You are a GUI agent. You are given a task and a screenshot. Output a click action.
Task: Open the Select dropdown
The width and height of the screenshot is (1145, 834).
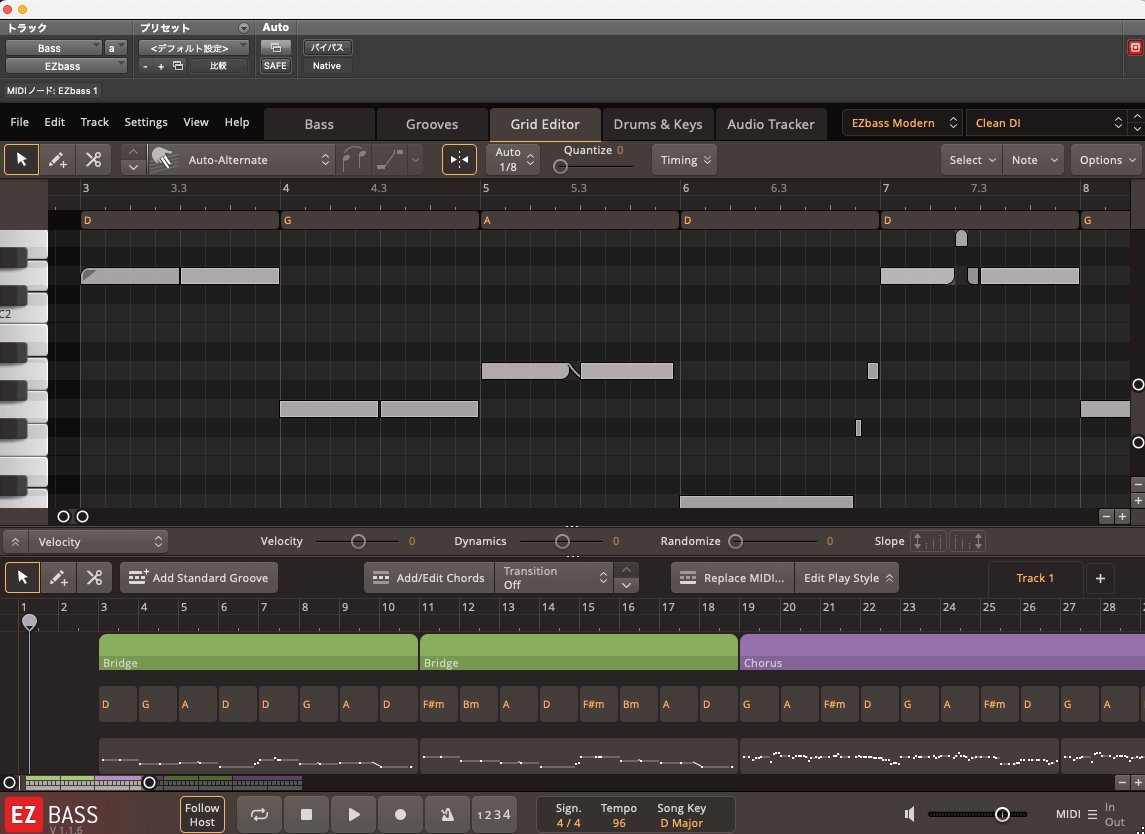tap(972, 160)
